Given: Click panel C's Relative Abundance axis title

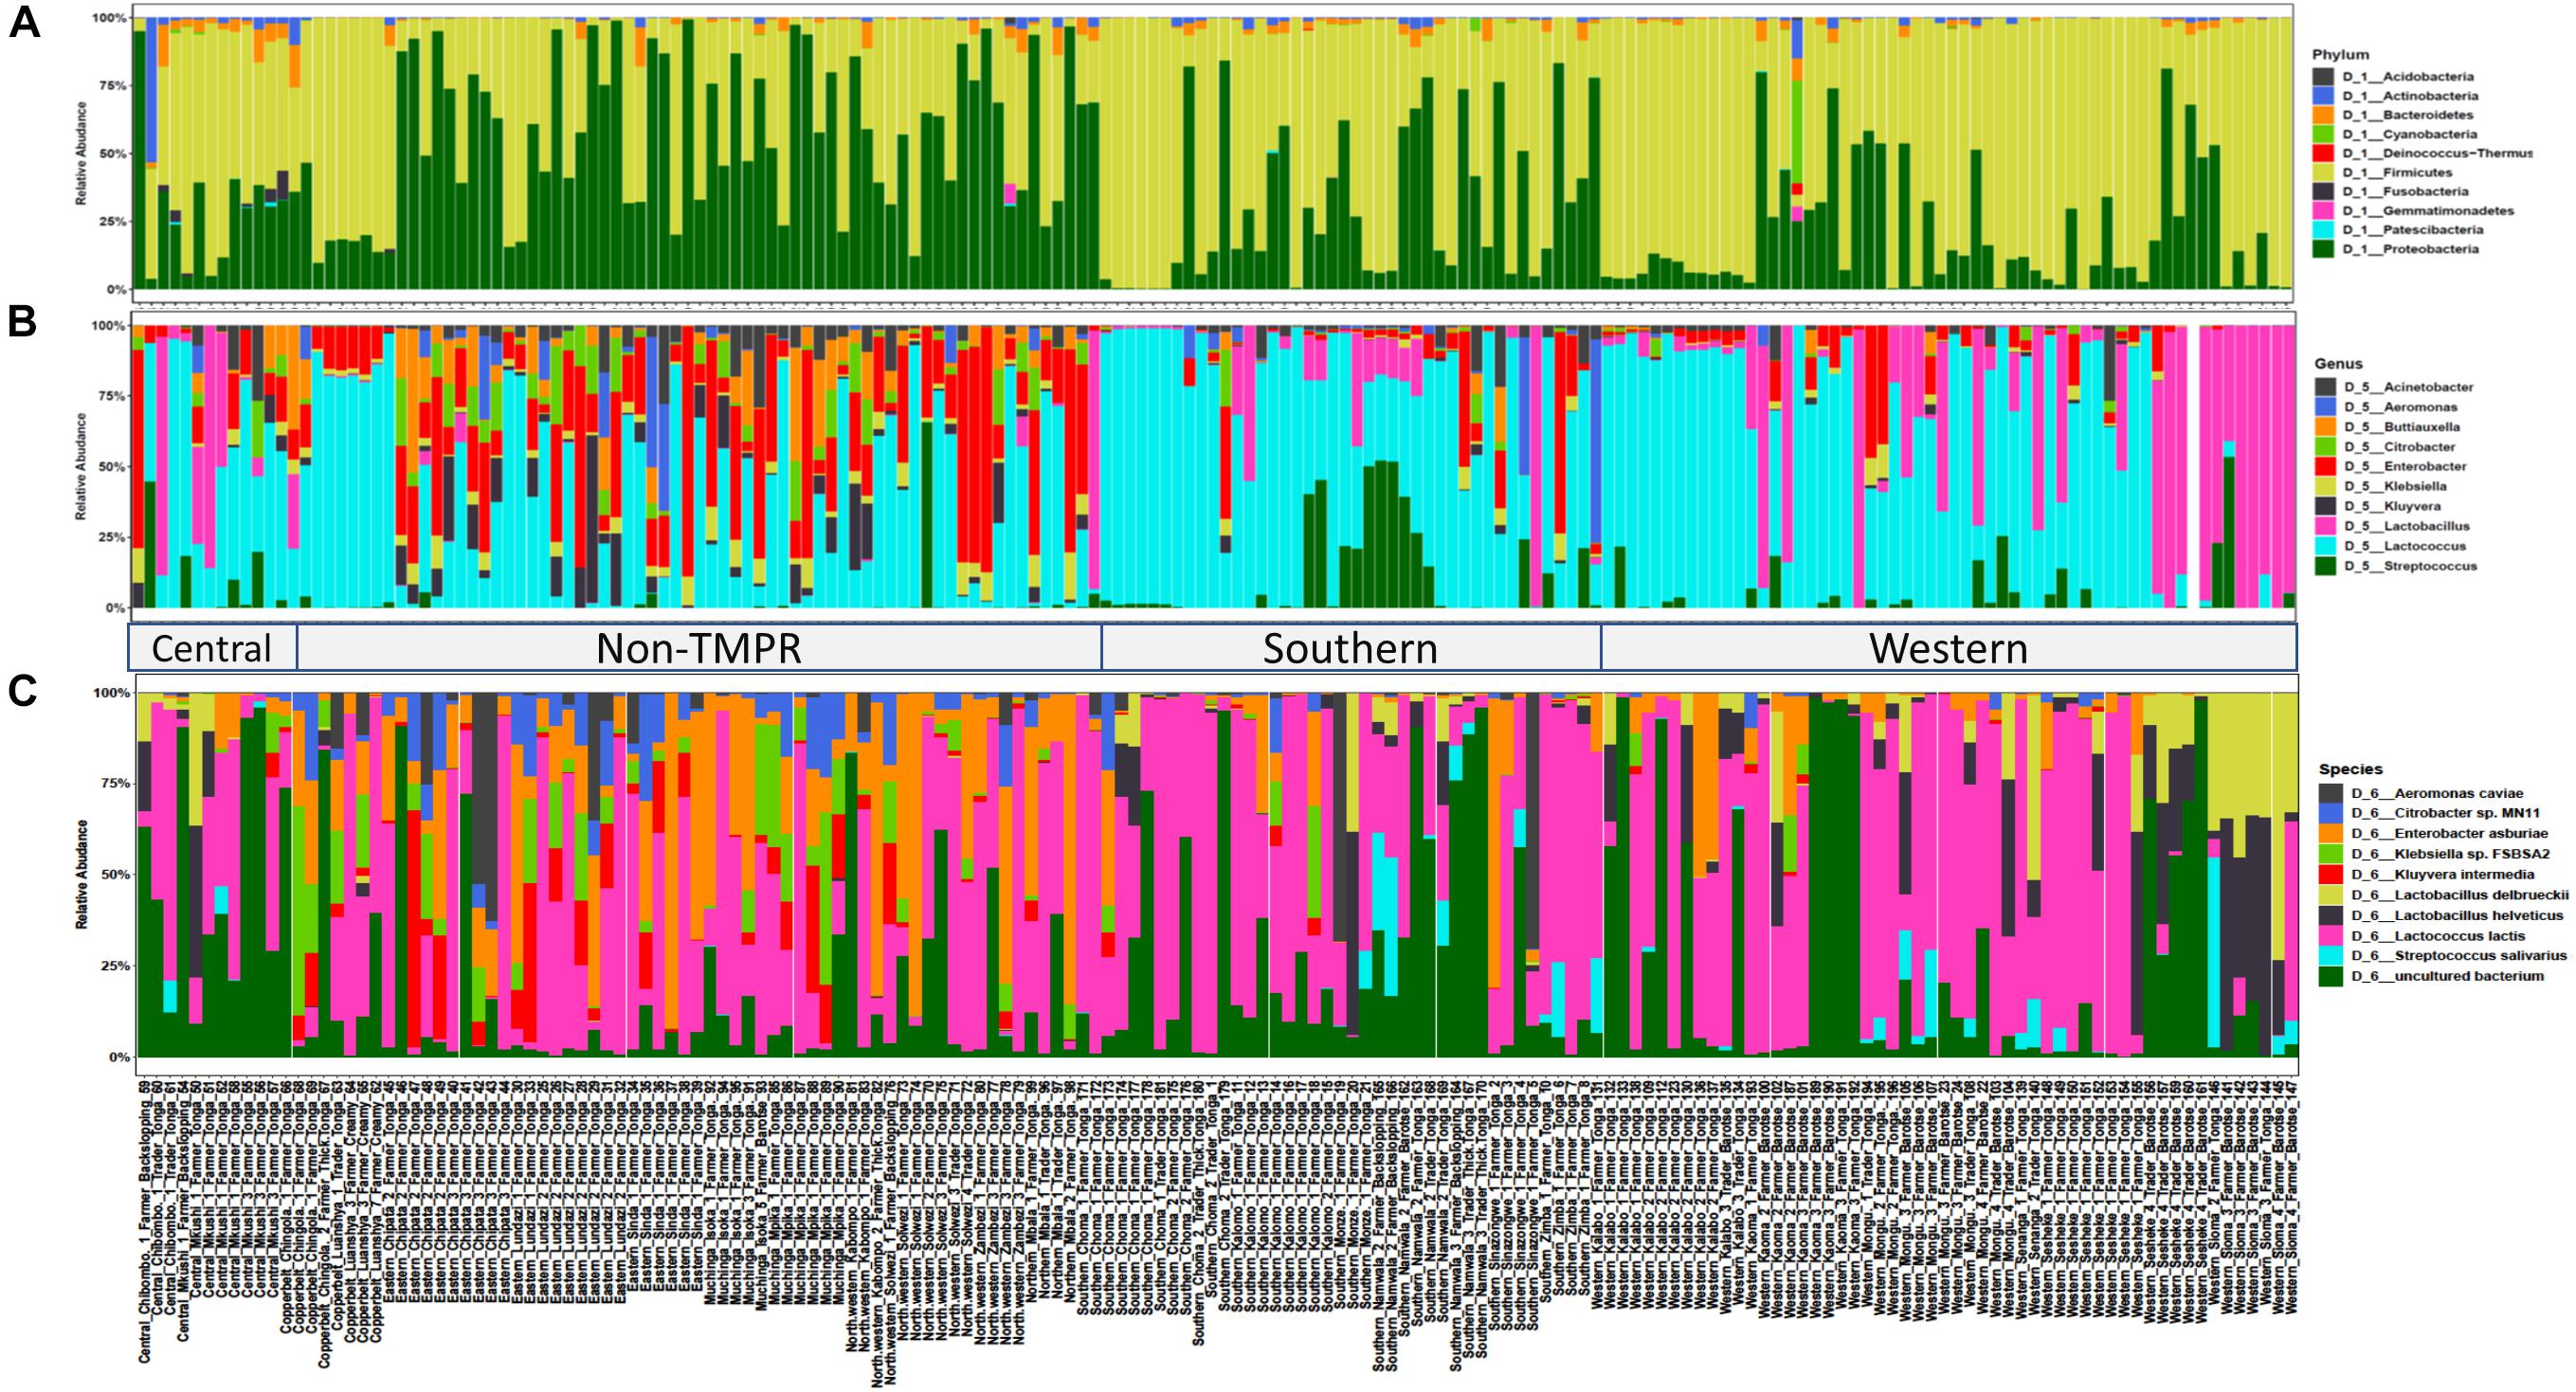Looking at the screenshot, I should point(81,874).
